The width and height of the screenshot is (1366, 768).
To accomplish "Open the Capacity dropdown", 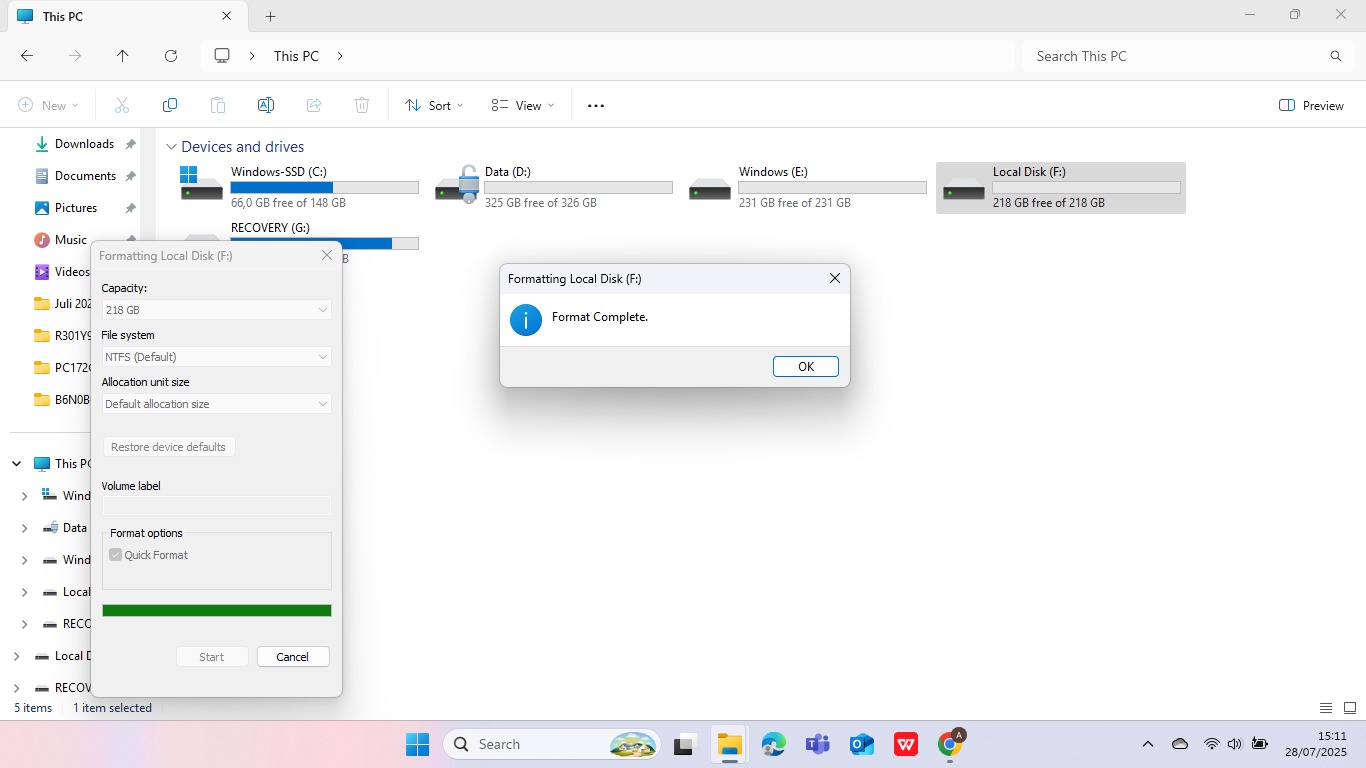I will pyautogui.click(x=216, y=310).
